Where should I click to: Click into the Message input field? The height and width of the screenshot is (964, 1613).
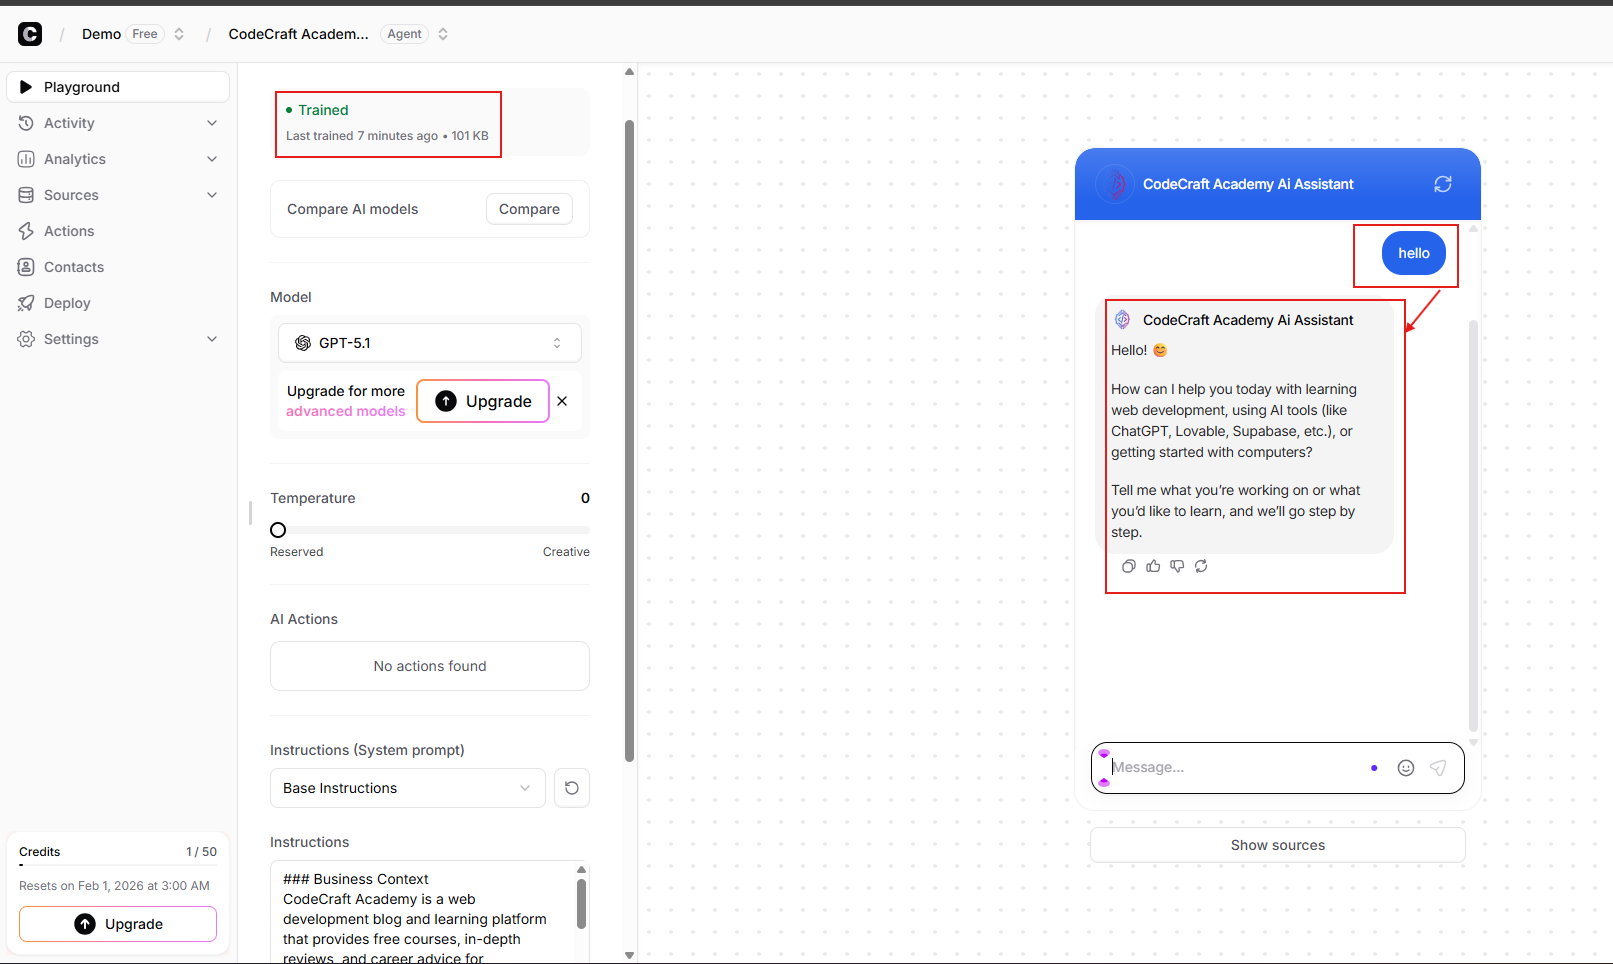tap(1235, 768)
